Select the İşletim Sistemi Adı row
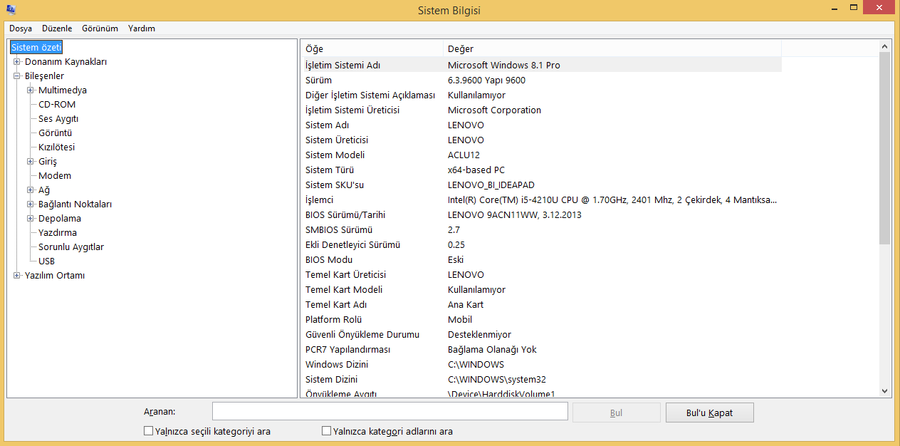Image resolution: width=900 pixels, height=446 pixels. 541,65
